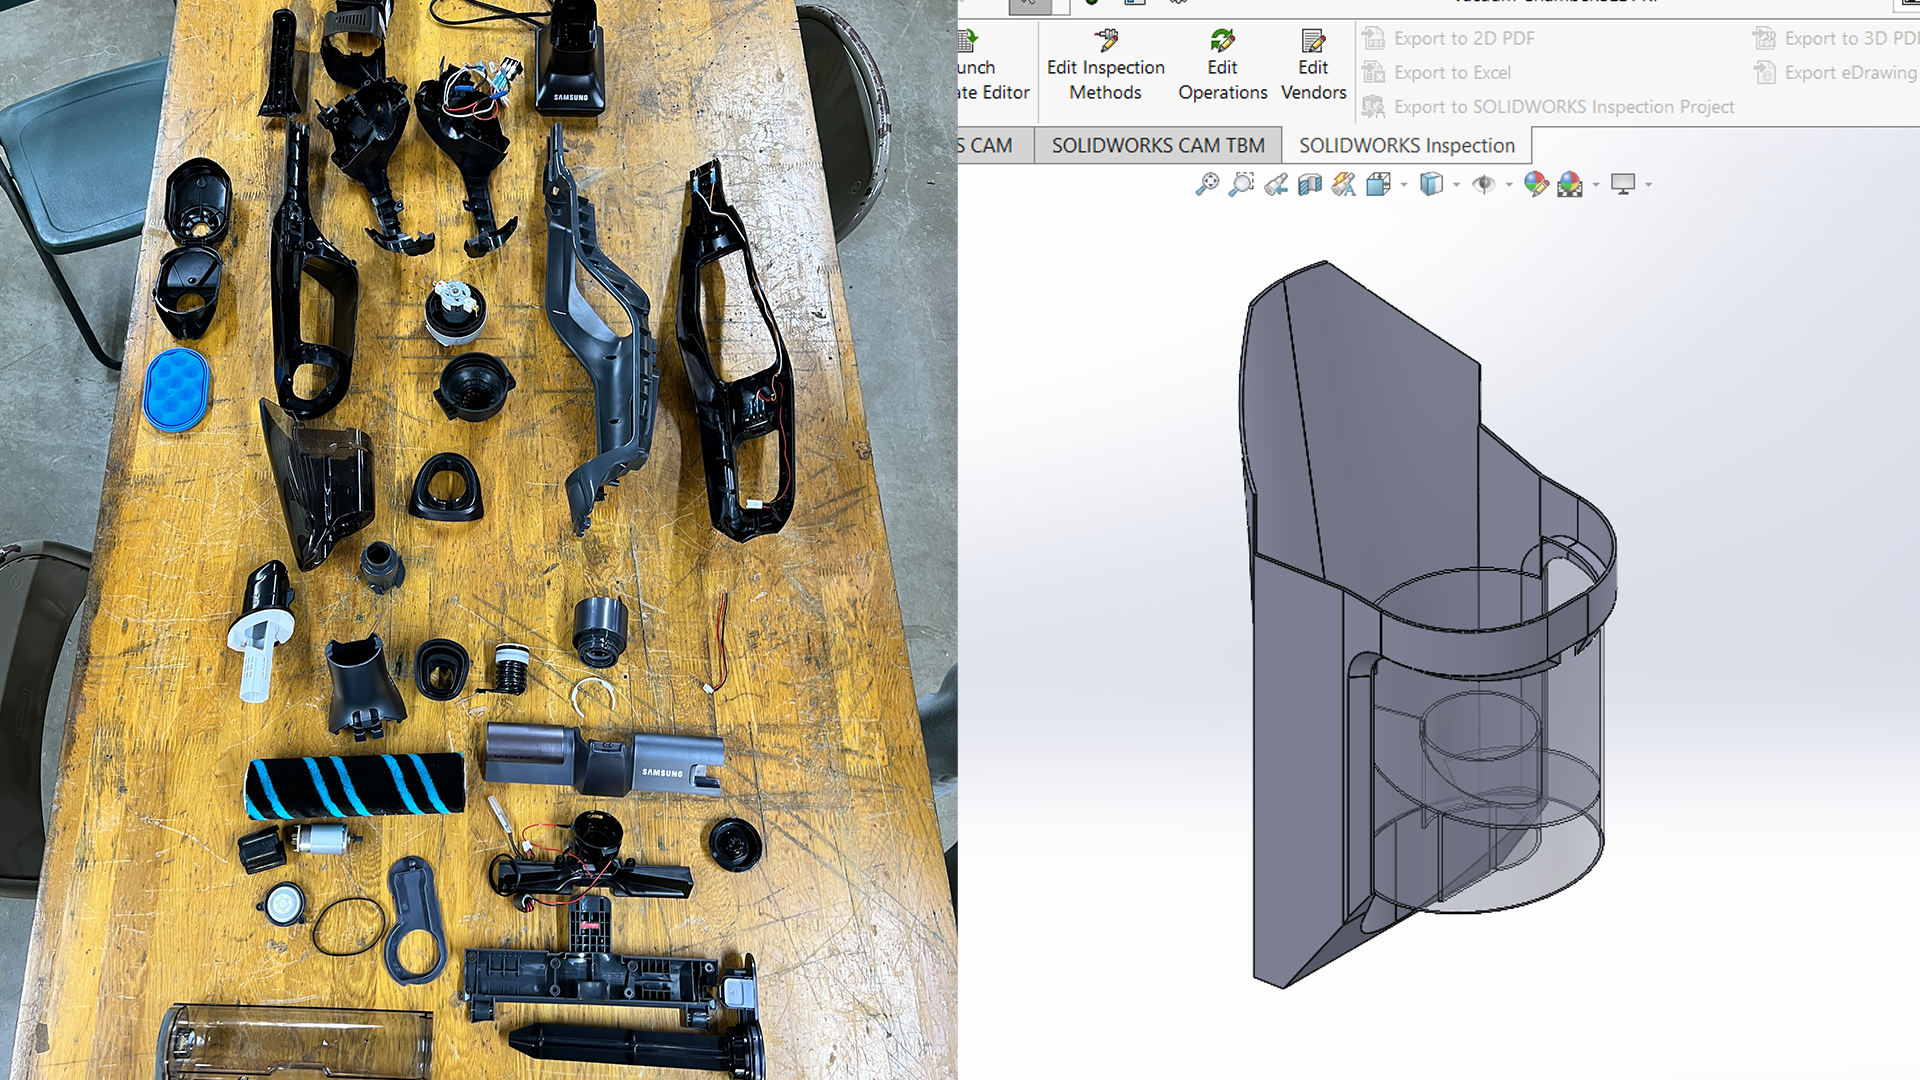Click the Dynamic Annotation Views icon
Image resolution: width=1920 pixels, height=1080 pixels.
pyautogui.click(x=1343, y=185)
